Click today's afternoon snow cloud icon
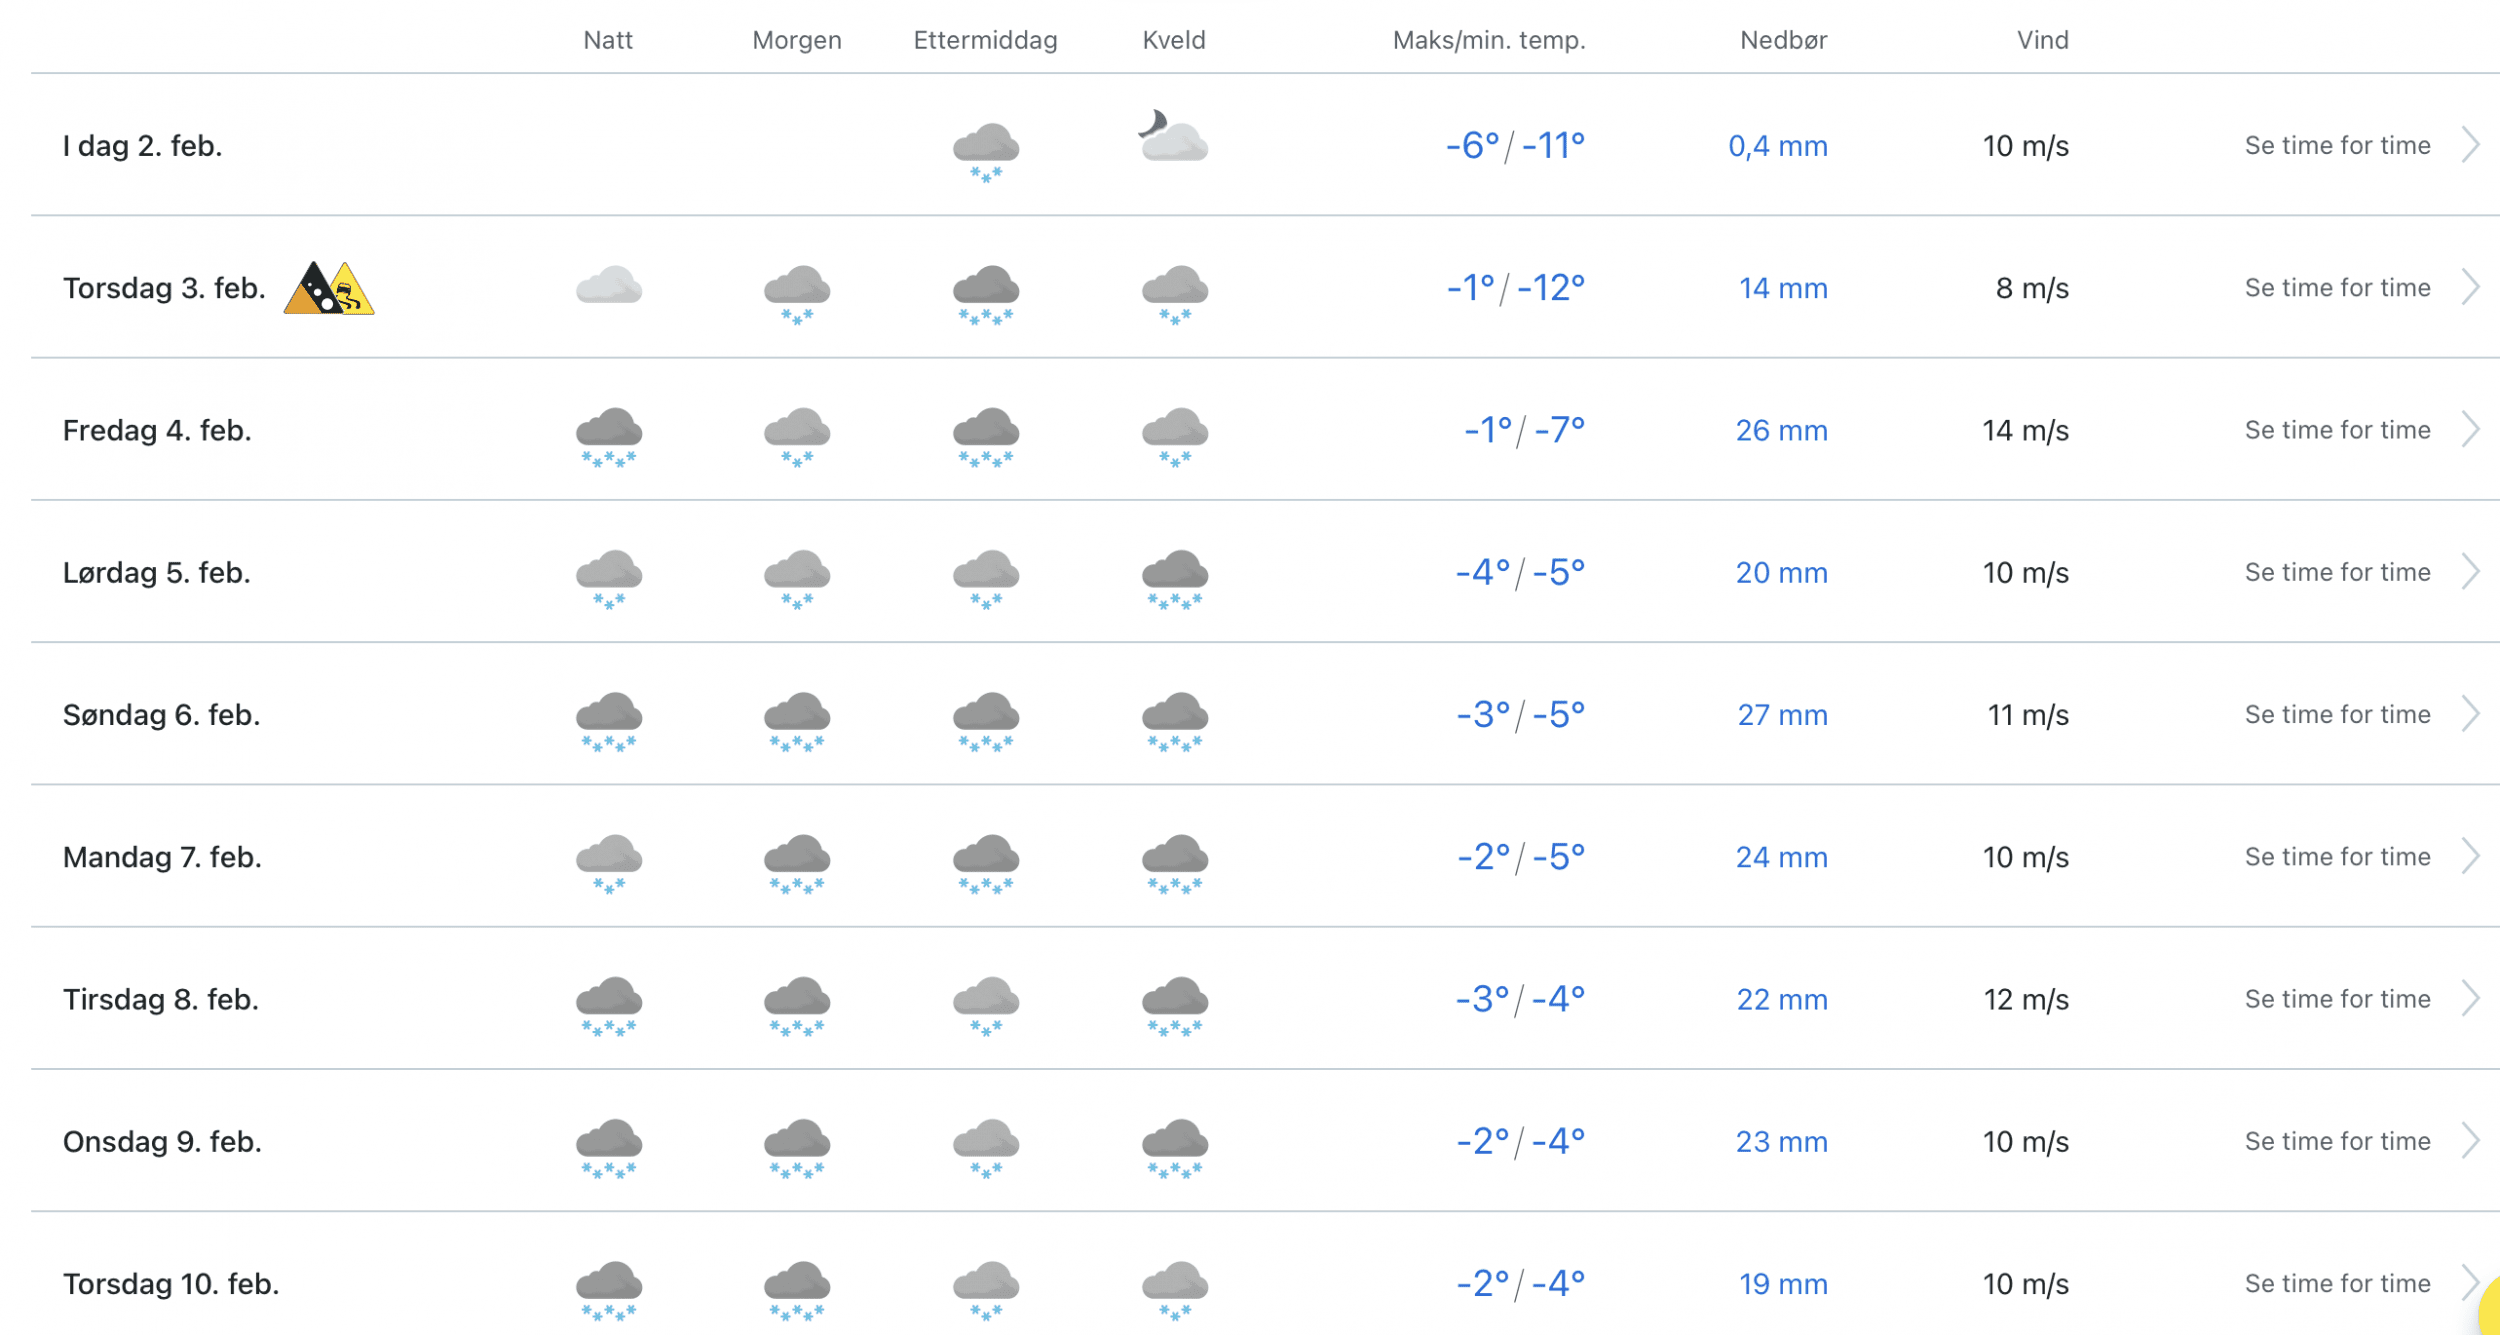 coord(985,150)
